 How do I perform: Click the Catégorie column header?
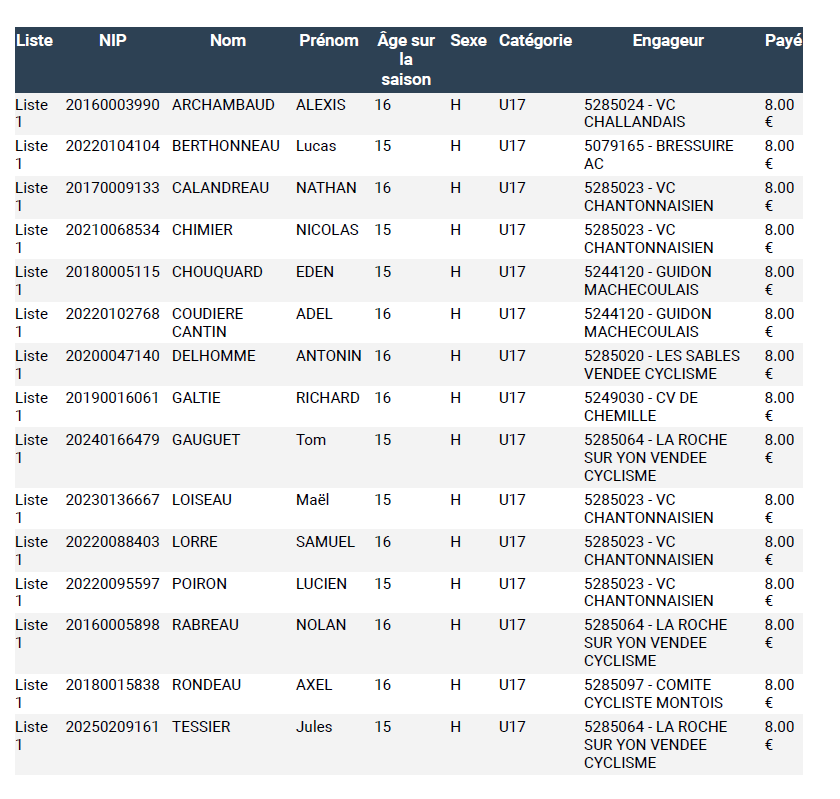click(535, 41)
